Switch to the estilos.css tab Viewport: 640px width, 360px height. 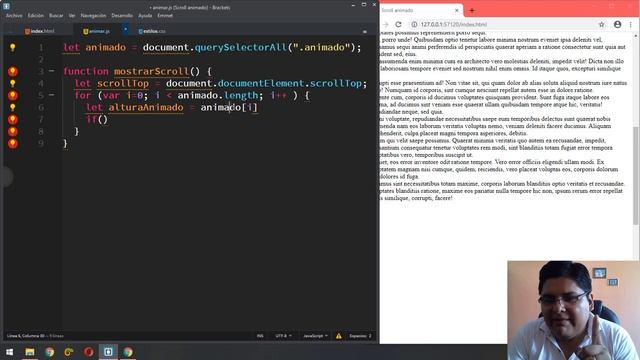click(152, 31)
